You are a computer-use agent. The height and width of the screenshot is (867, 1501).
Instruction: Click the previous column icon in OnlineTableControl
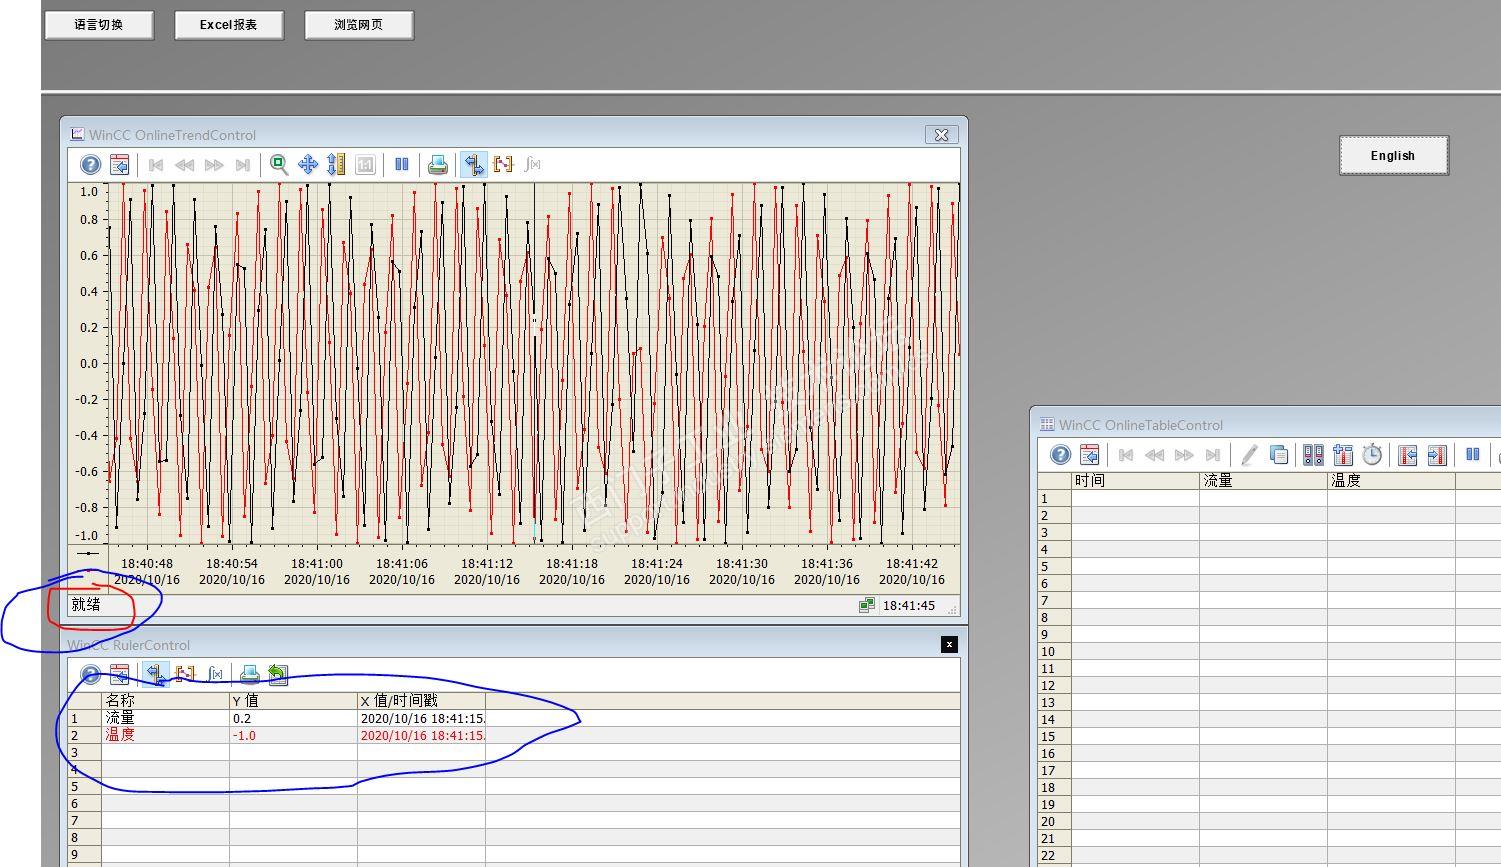pyautogui.click(x=1408, y=455)
